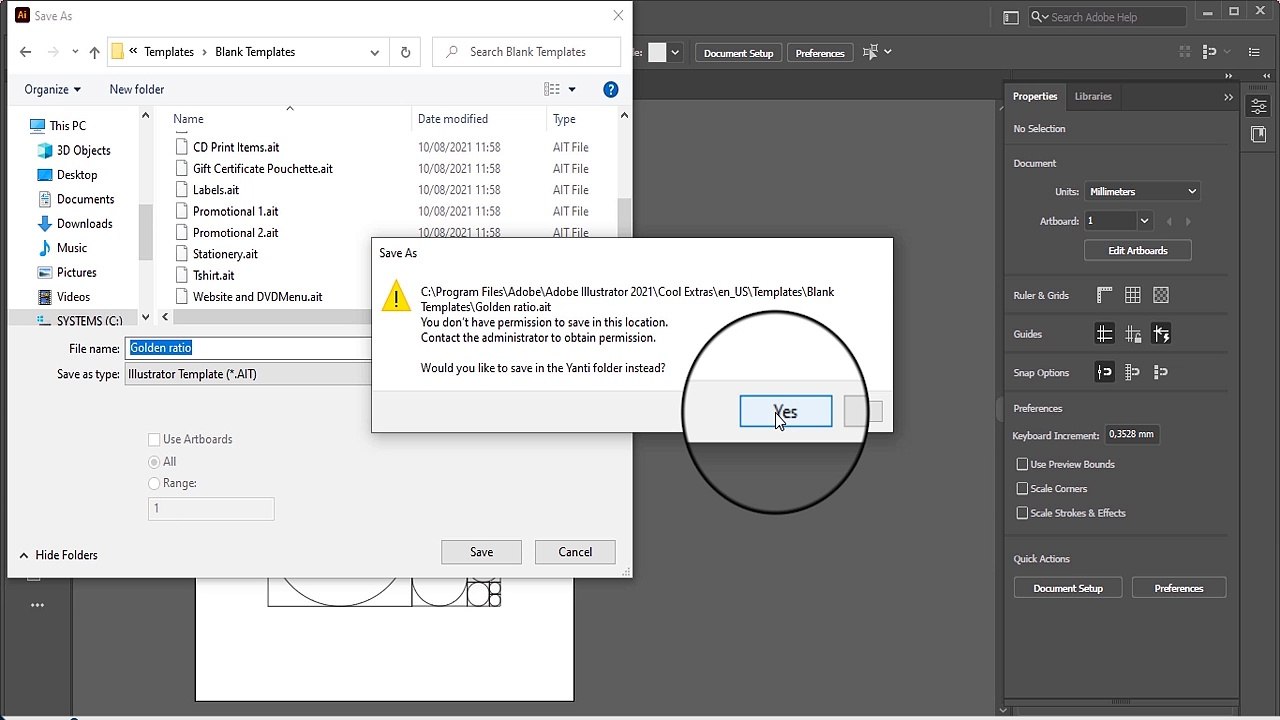The height and width of the screenshot is (720, 1280).
Task: Open the blue Help icon in Save As
Action: coord(611,89)
